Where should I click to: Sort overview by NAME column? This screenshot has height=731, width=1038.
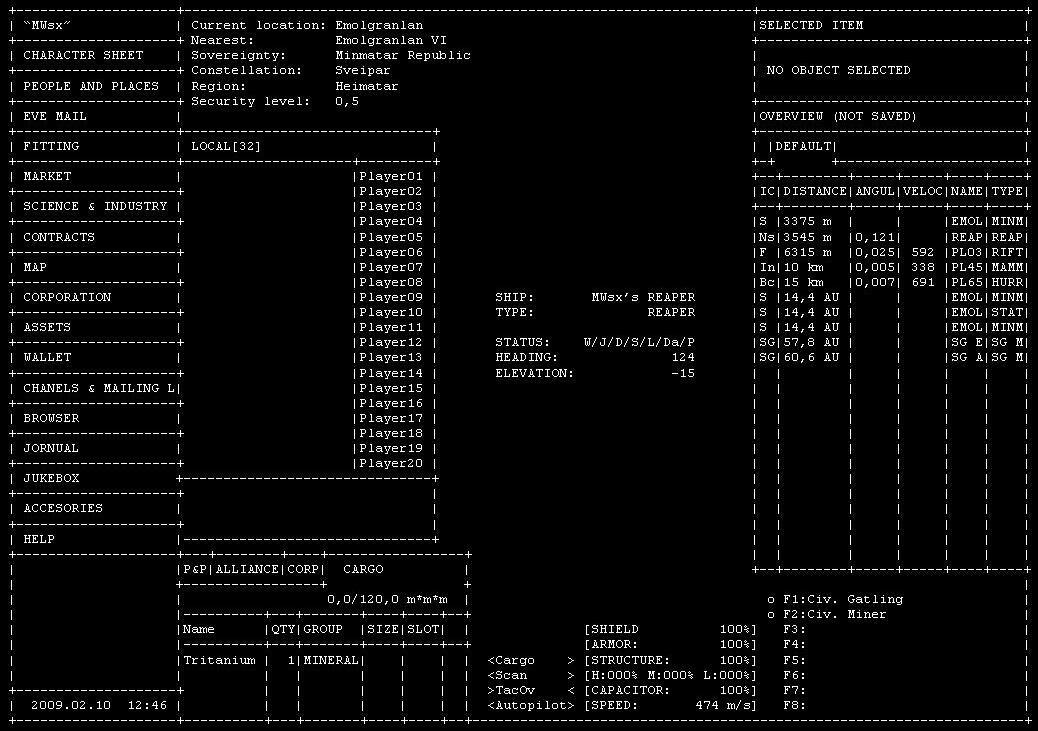pos(967,191)
